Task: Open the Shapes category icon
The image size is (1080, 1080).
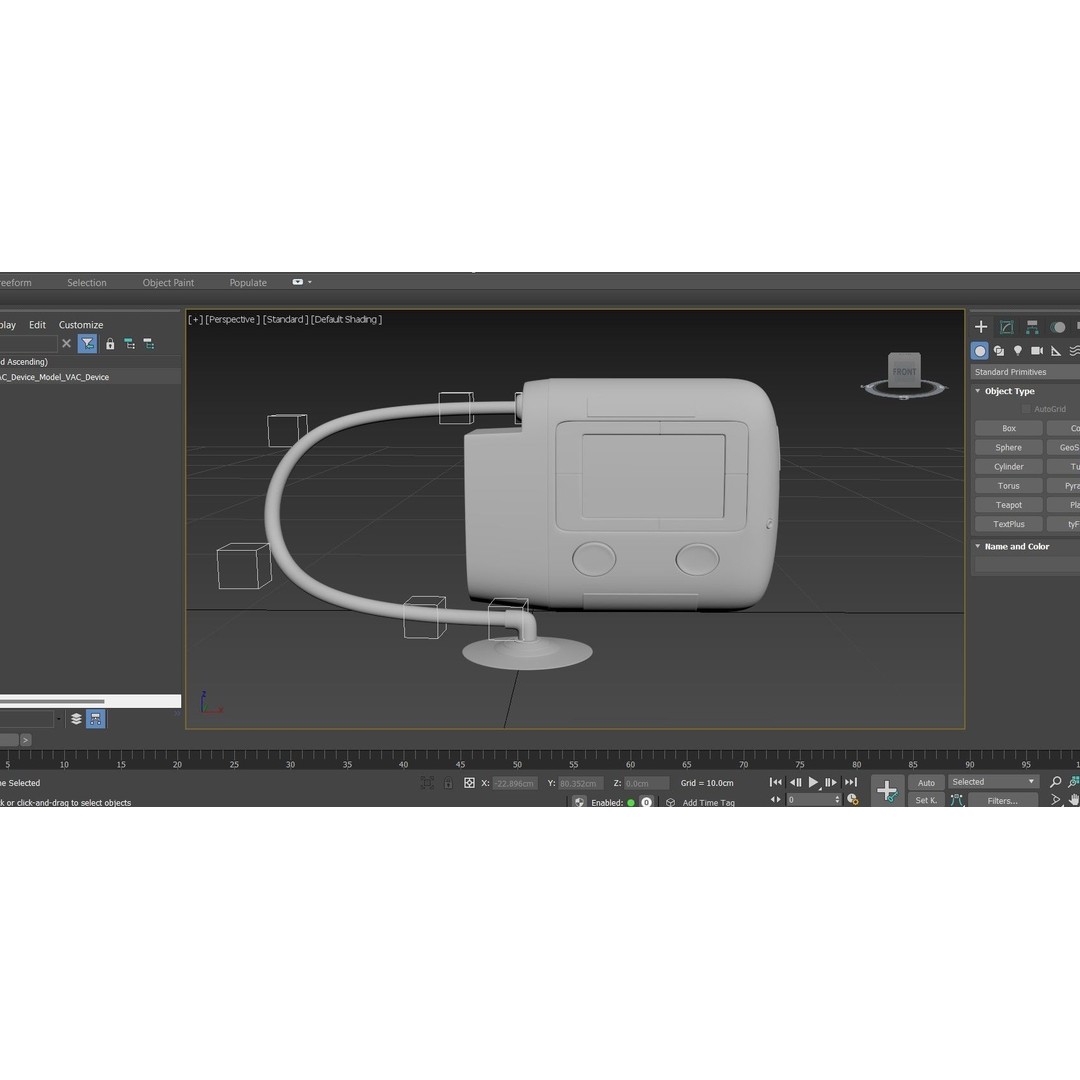Action: (x=999, y=350)
